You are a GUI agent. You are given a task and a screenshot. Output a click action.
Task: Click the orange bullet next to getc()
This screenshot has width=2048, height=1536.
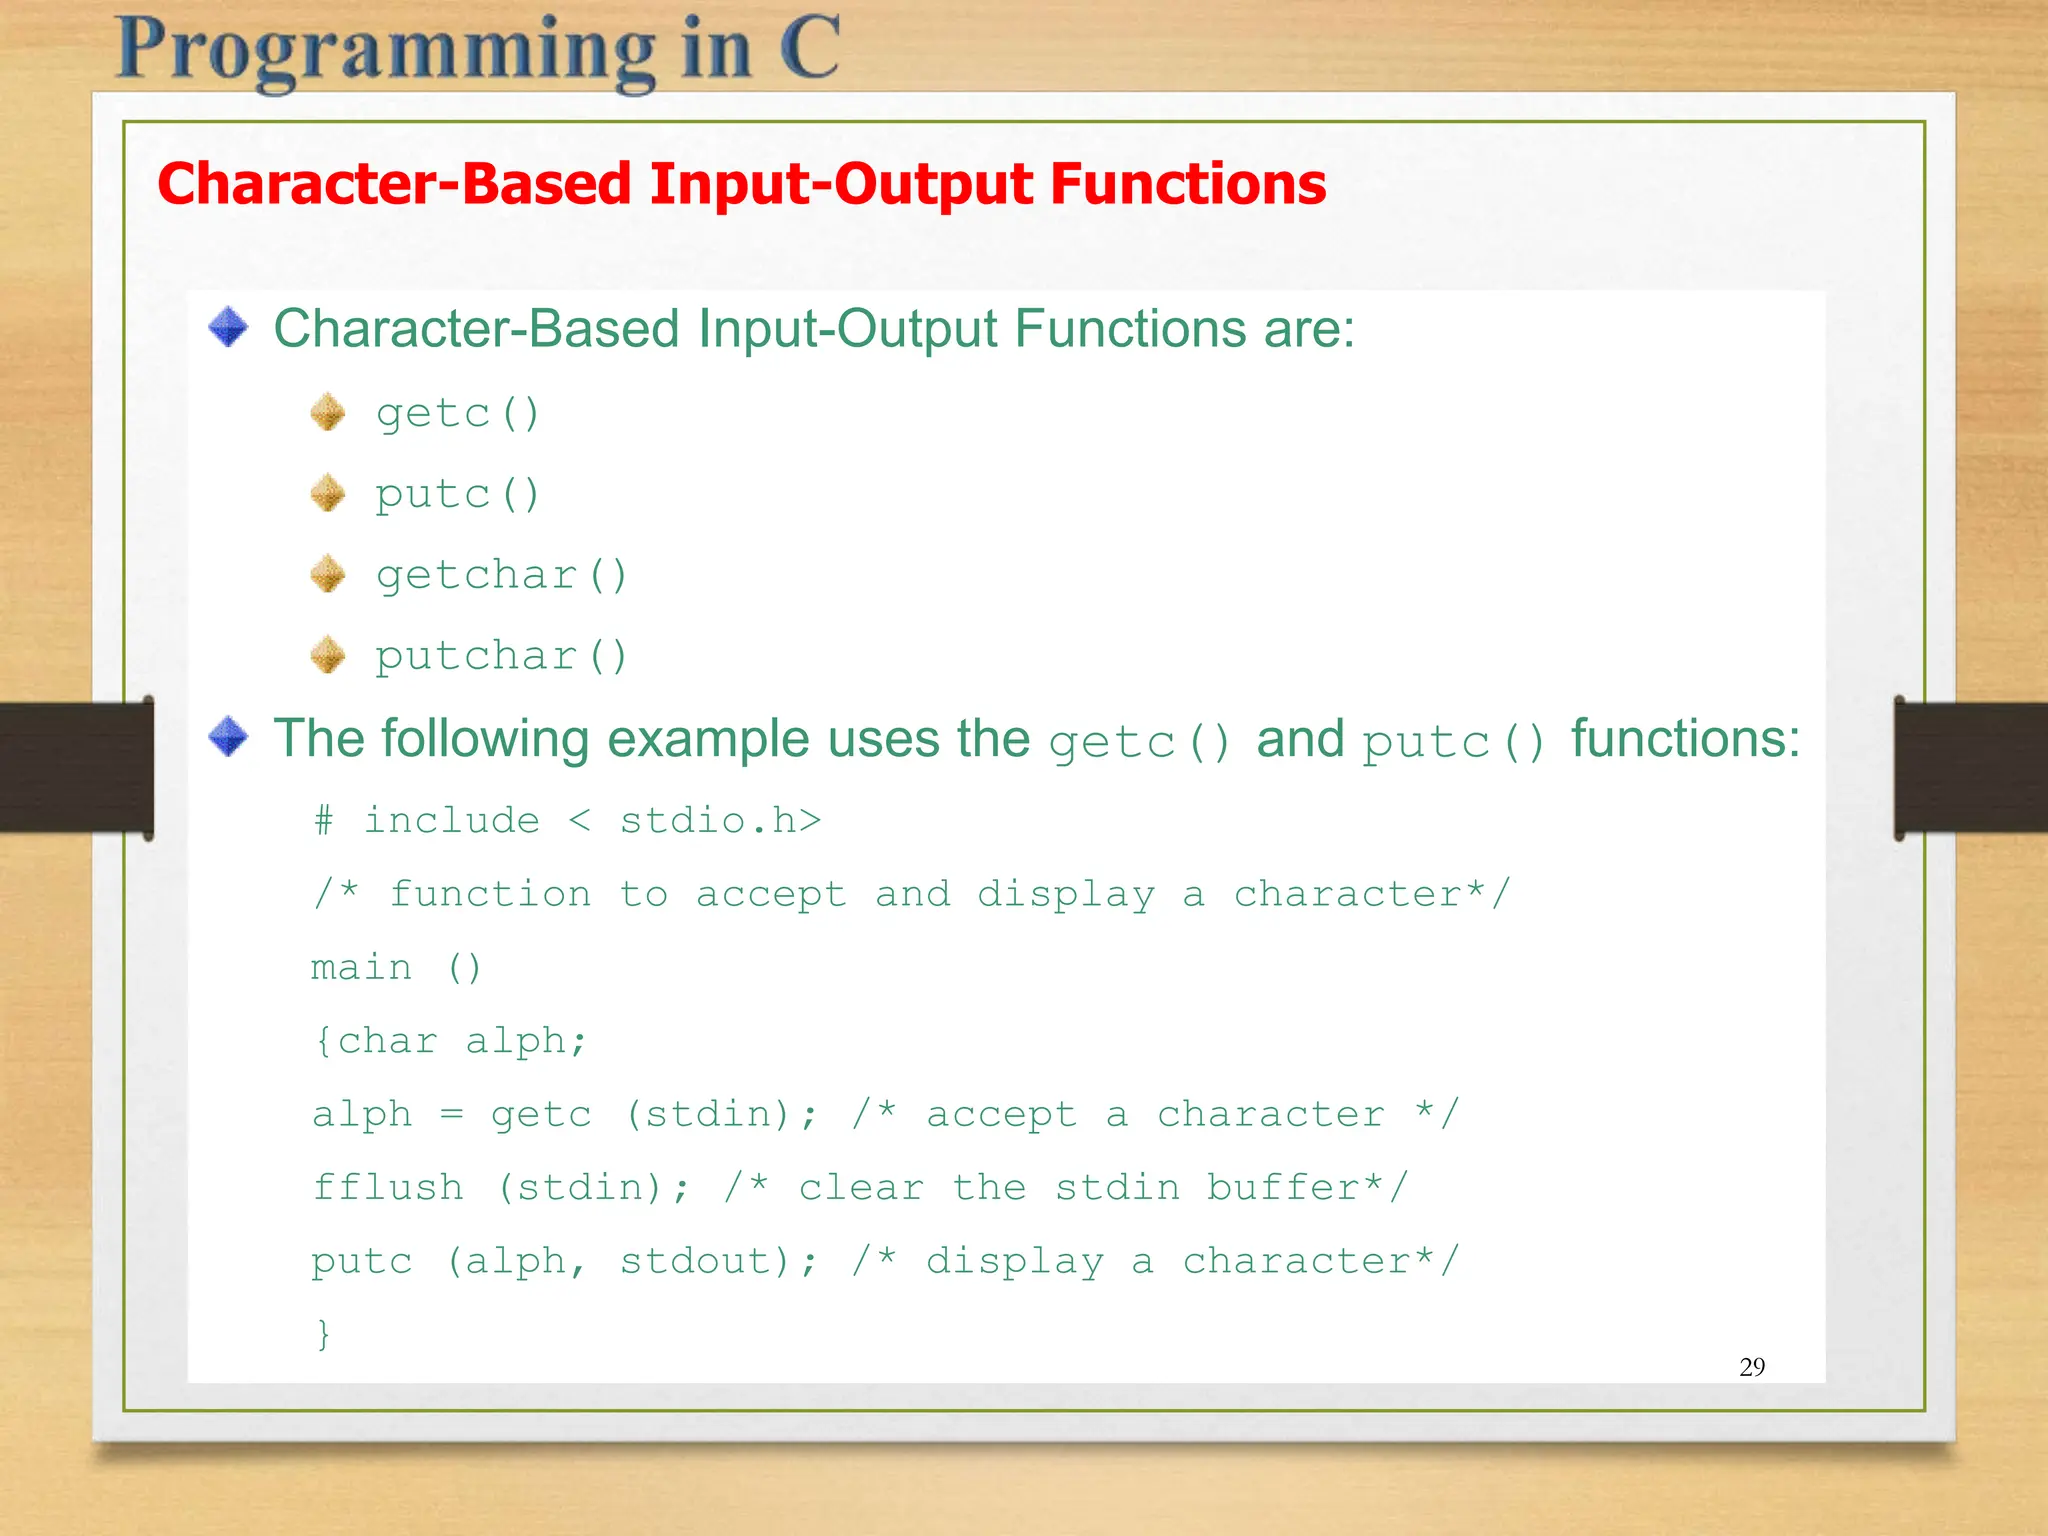point(327,412)
